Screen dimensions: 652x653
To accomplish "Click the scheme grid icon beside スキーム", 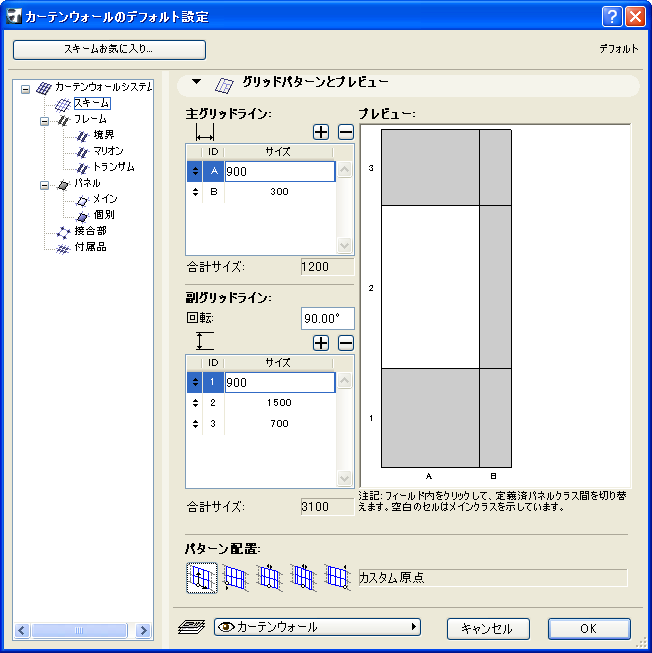I will click(63, 105).
